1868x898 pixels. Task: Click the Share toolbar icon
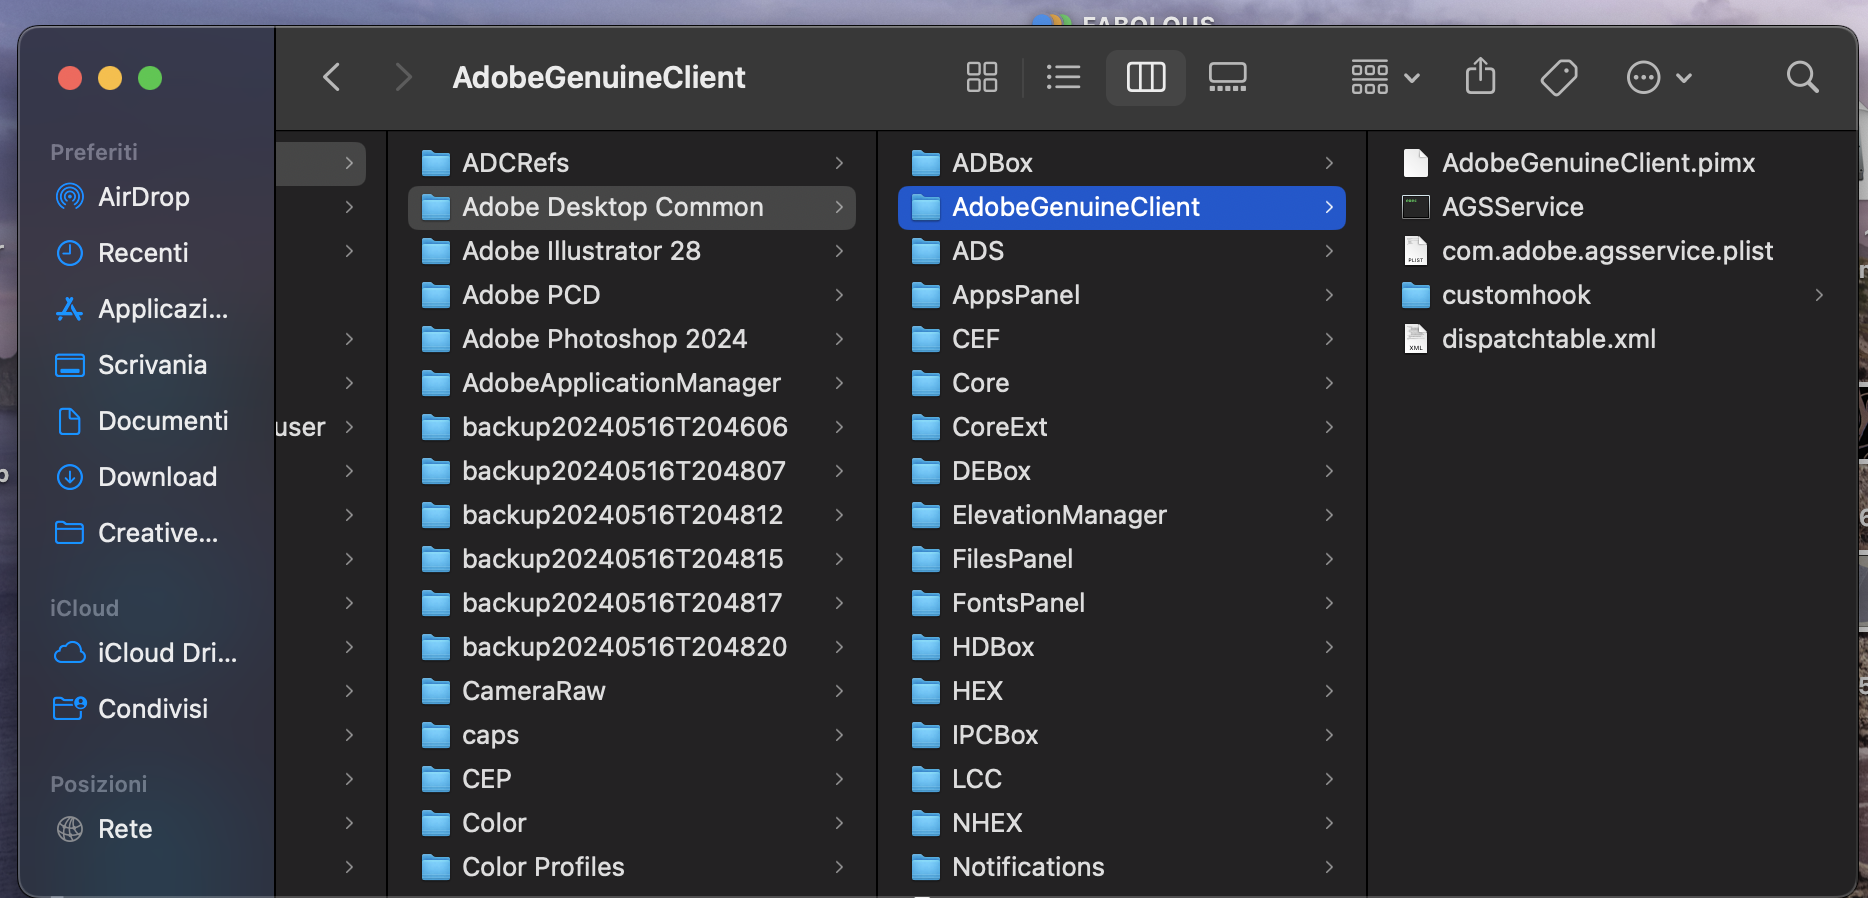1480,77
